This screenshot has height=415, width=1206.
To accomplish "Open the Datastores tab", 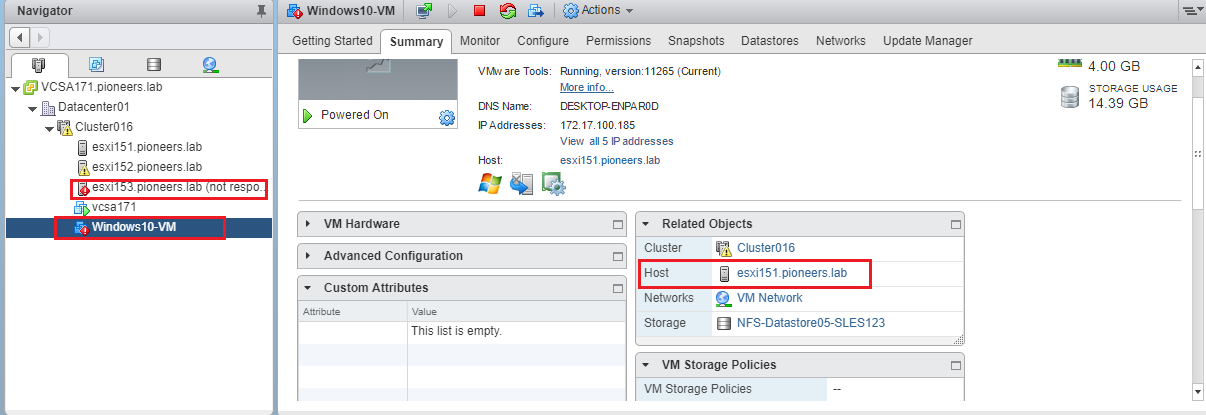I will (770, 41).
